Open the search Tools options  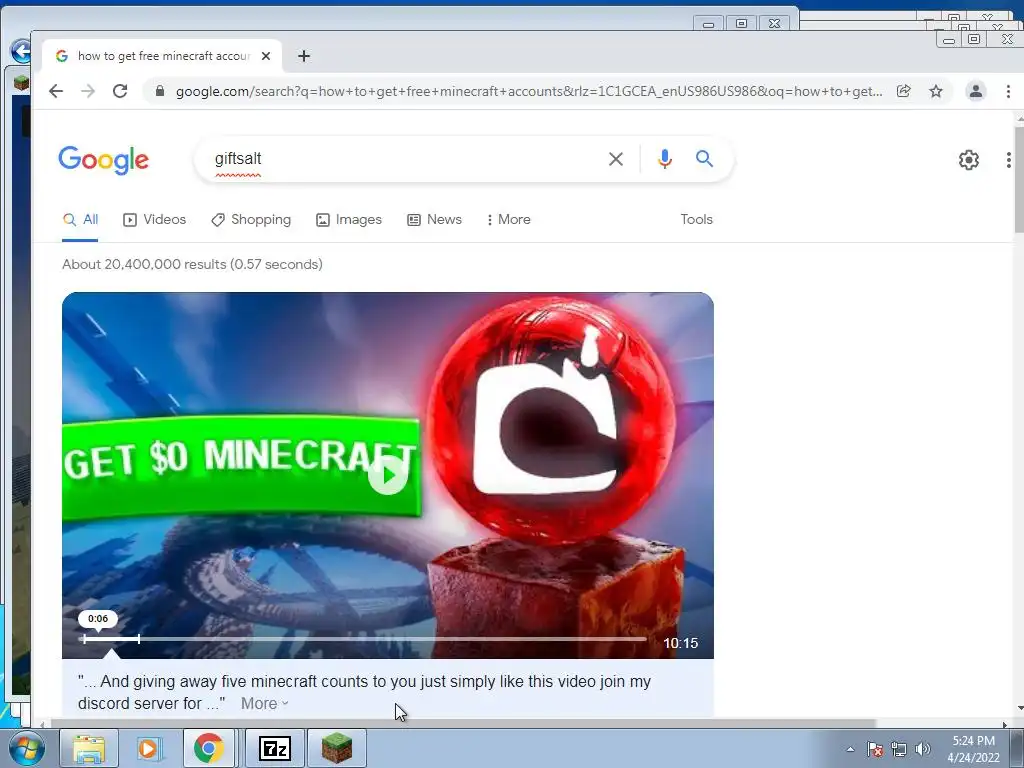696,220
